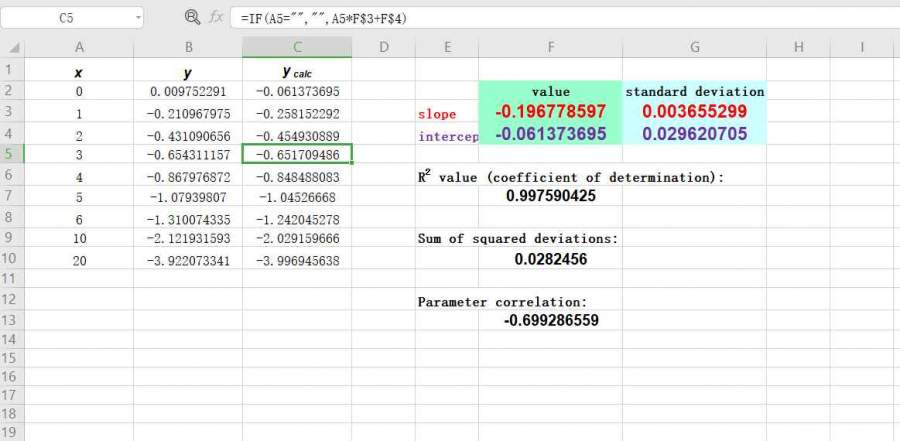Select row 5 header
The width and height of the screenshot is (900, 441).
point(11,154)
